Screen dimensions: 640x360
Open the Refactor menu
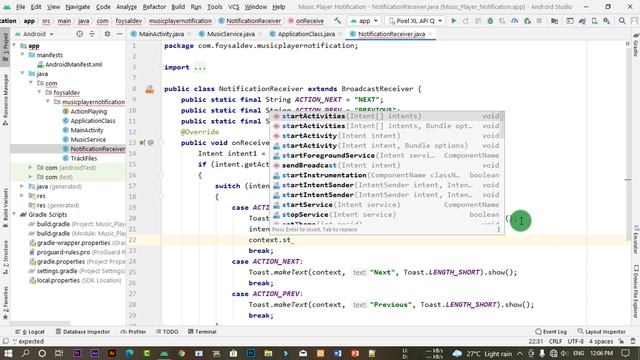point(154,7)
